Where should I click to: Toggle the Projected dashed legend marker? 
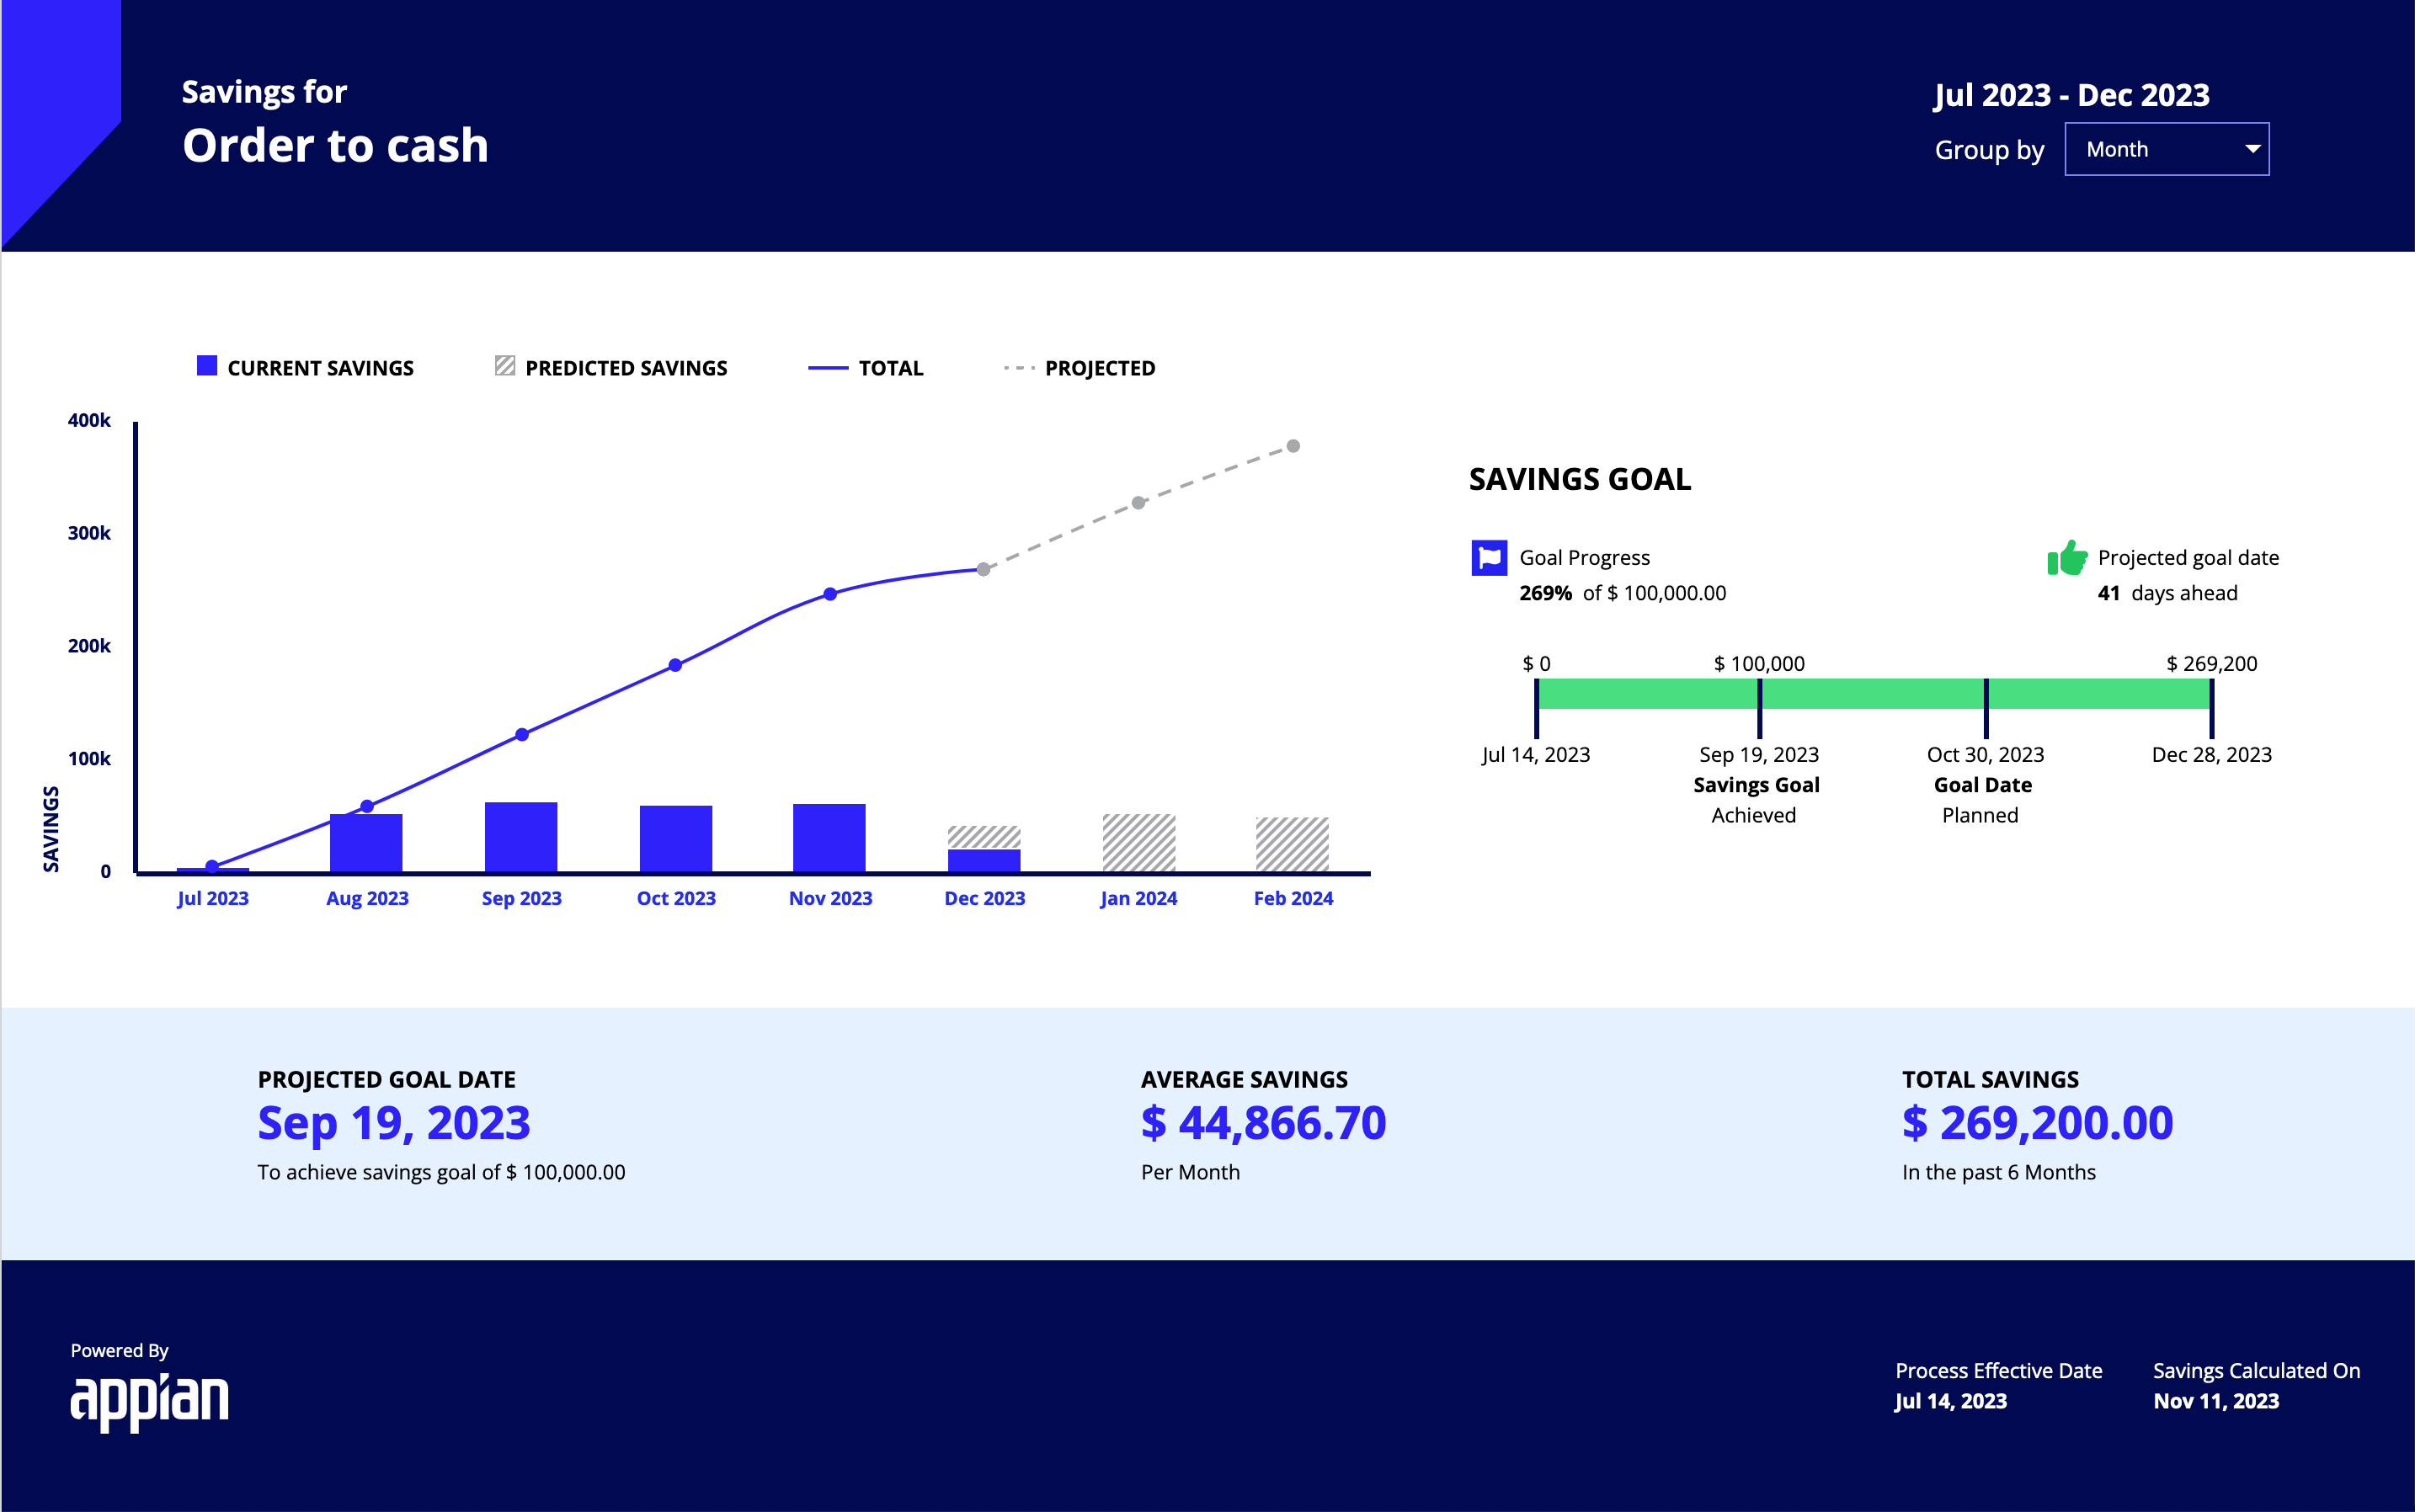[x=1018, y=368]
